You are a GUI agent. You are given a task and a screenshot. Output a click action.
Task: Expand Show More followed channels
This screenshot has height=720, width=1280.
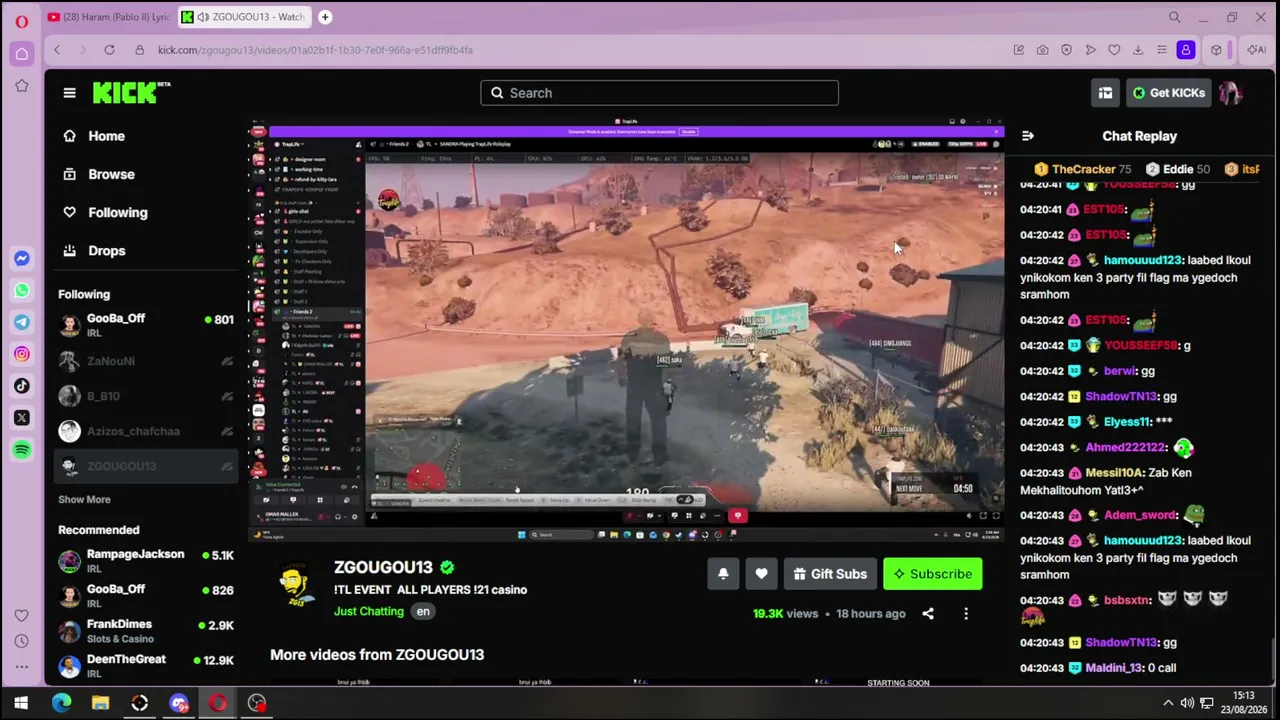pyautogui.click(x=84, y=499)
